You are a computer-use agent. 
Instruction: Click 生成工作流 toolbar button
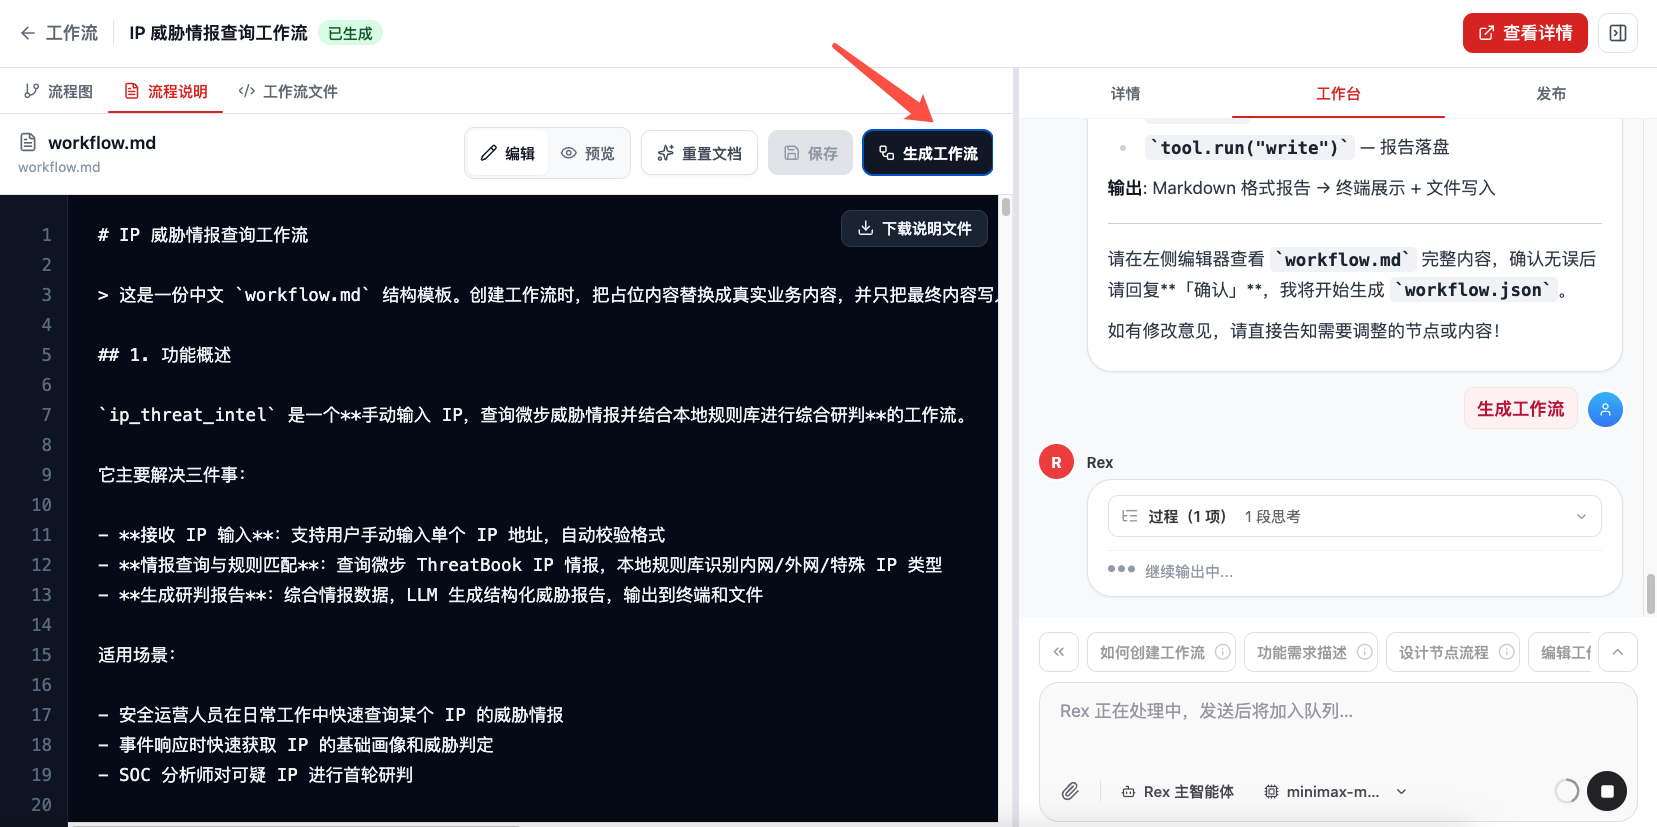[x=928, y=153]
